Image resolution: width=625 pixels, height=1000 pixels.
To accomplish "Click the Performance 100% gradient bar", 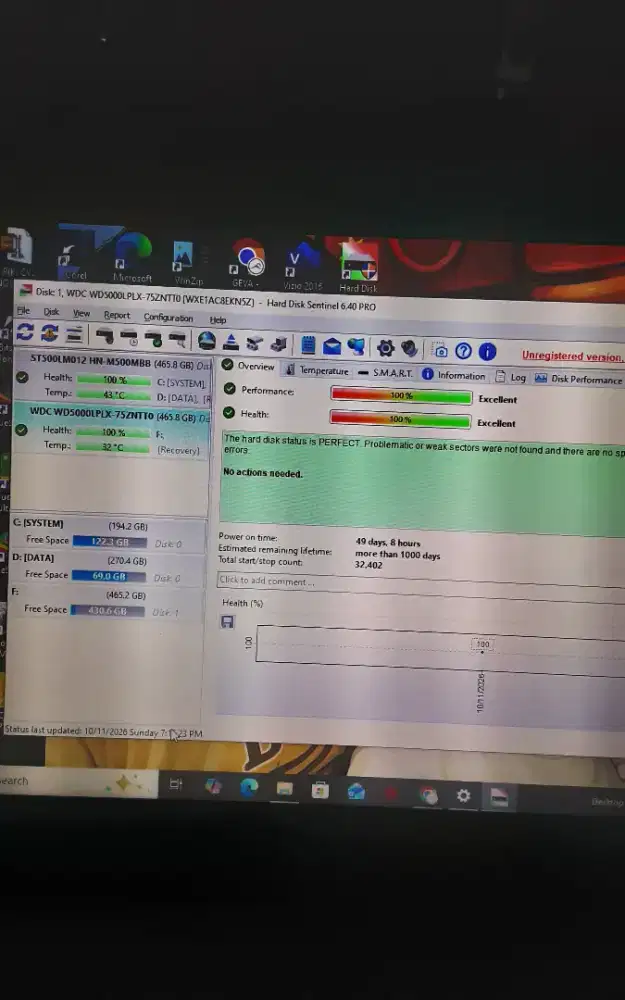I will (401, 395).
